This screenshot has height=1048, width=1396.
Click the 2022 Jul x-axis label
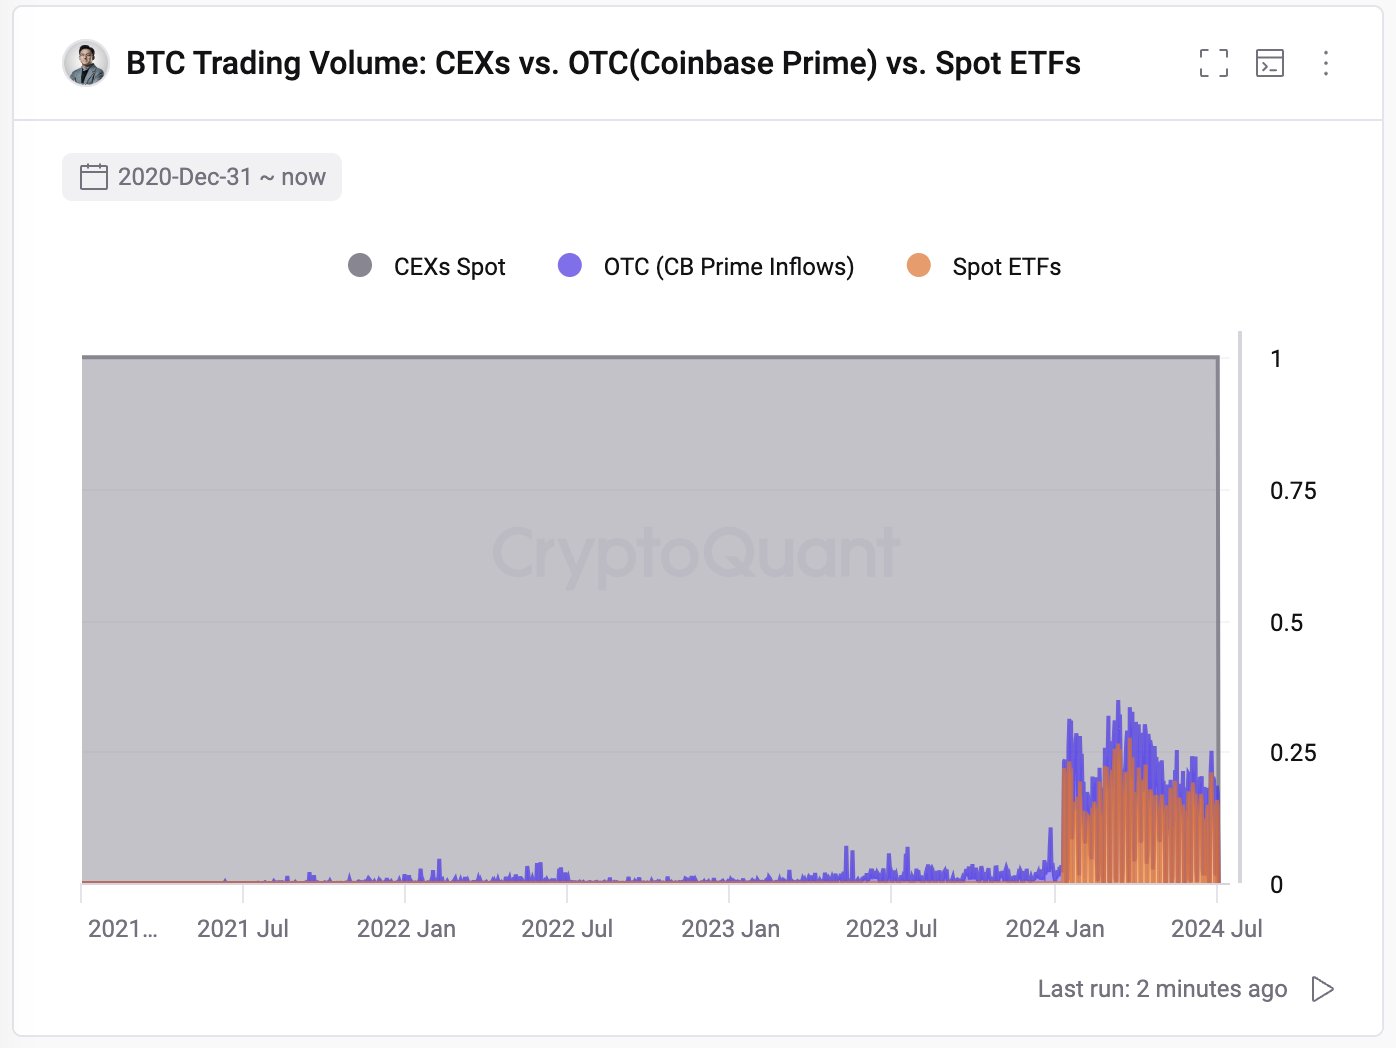point(567,929)
